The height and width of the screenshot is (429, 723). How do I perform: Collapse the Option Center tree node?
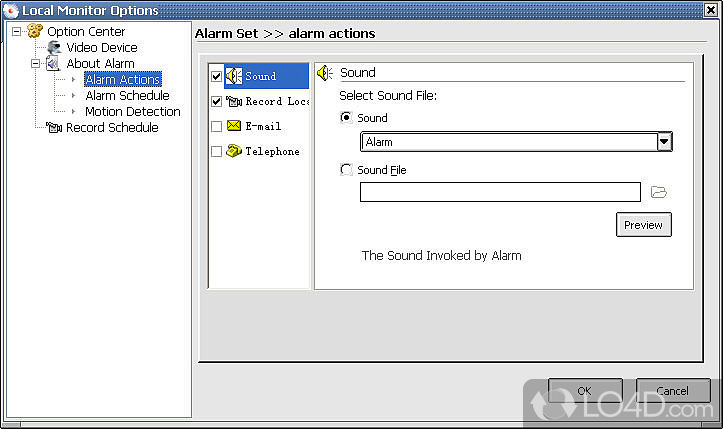[x=17, y=31]
